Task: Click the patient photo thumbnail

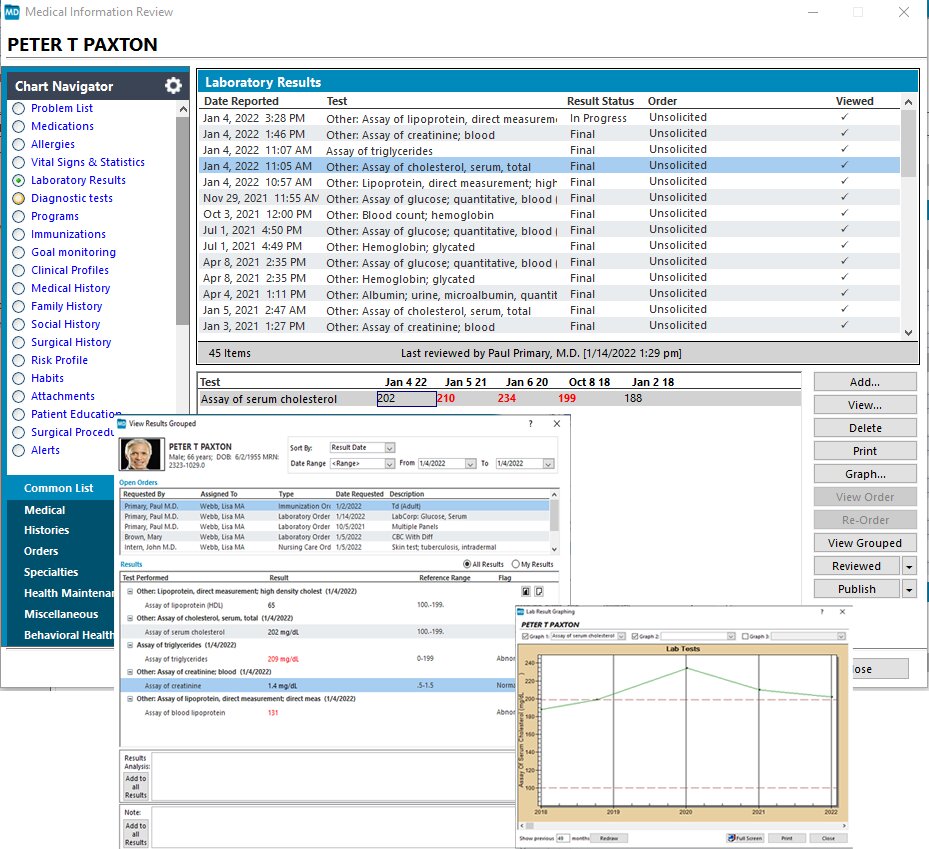Action: tap(140, 455)
